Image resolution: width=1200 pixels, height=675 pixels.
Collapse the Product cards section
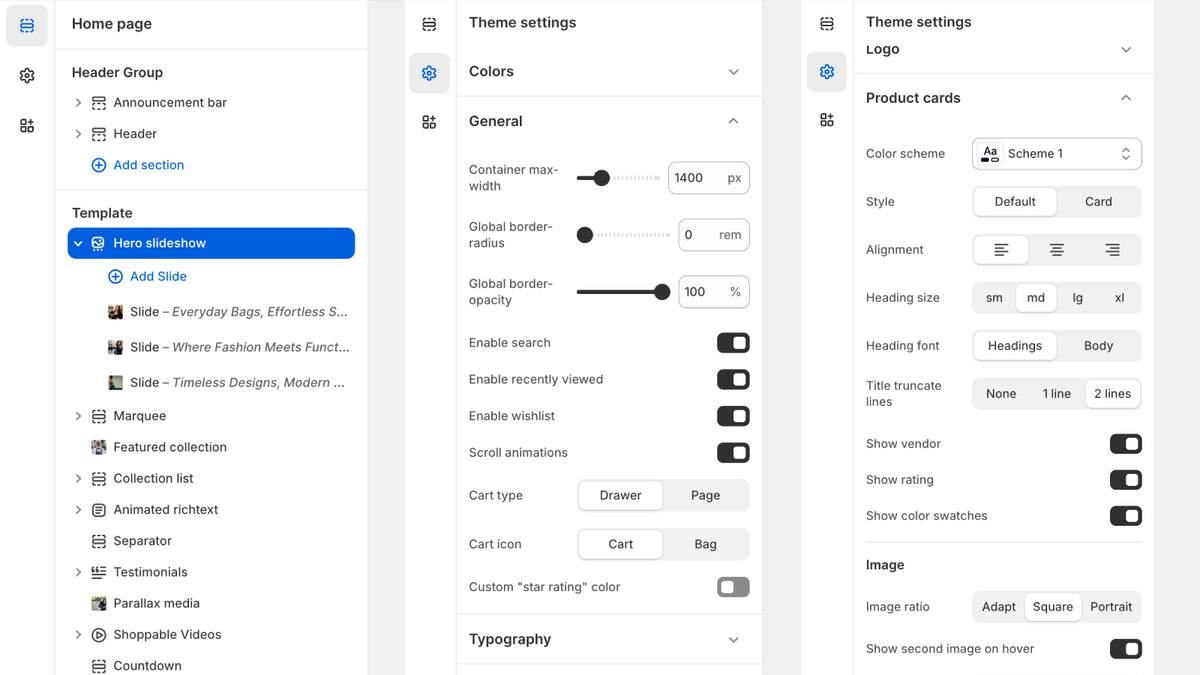coord(1126,98)
